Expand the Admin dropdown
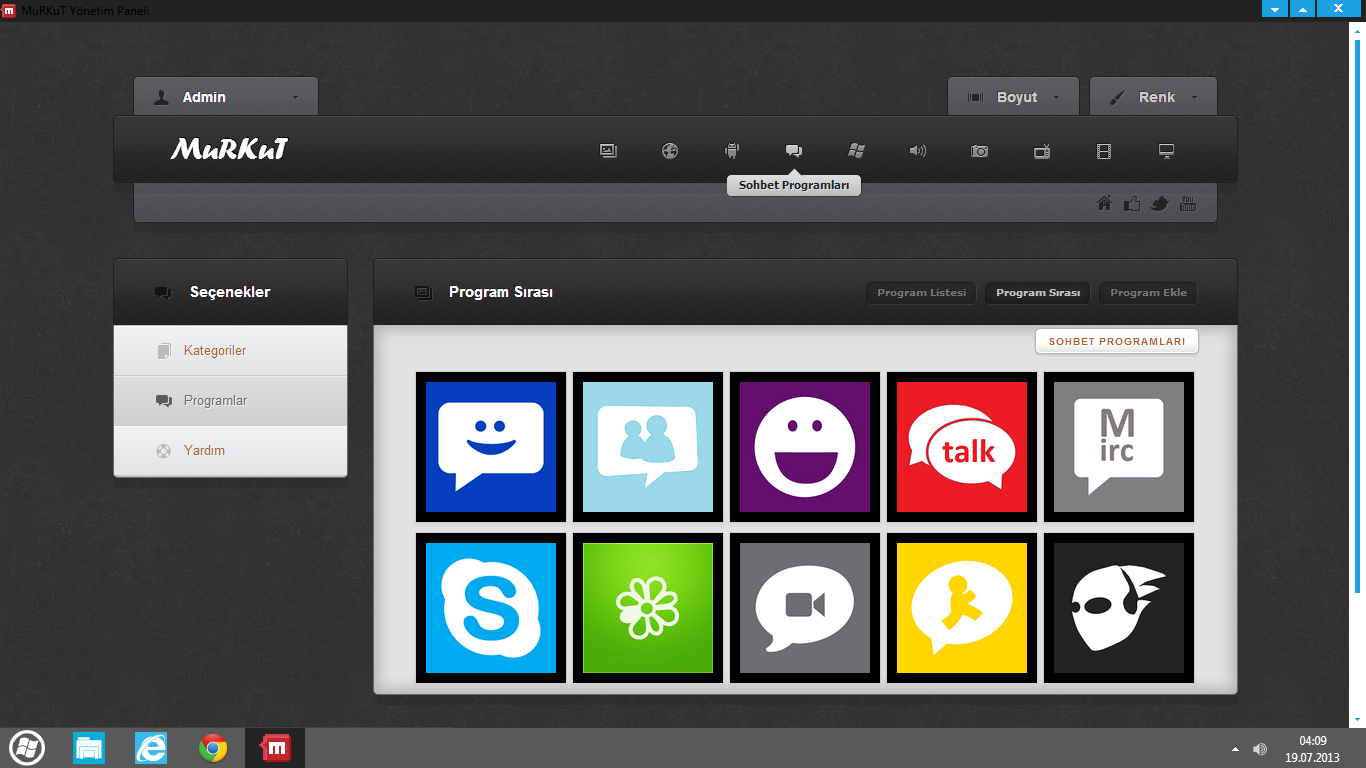 click(x=226, y=97)
